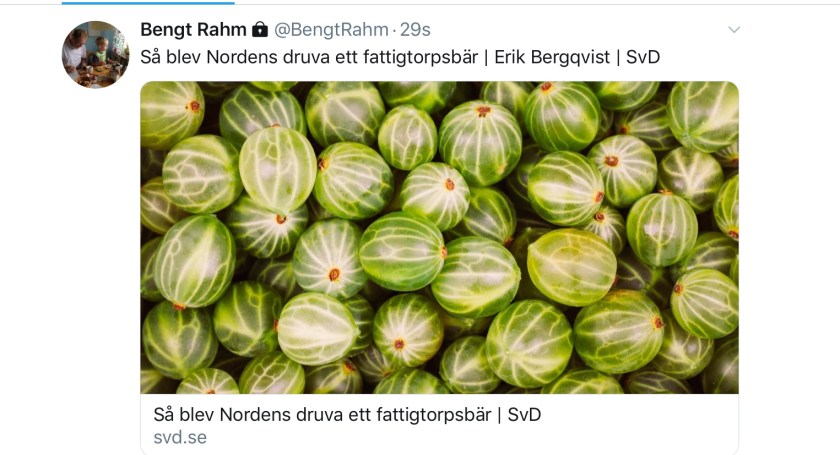Open the tweet's 29s timestamp permalink
Screen dimensions: 840x455
pos(415,29)
